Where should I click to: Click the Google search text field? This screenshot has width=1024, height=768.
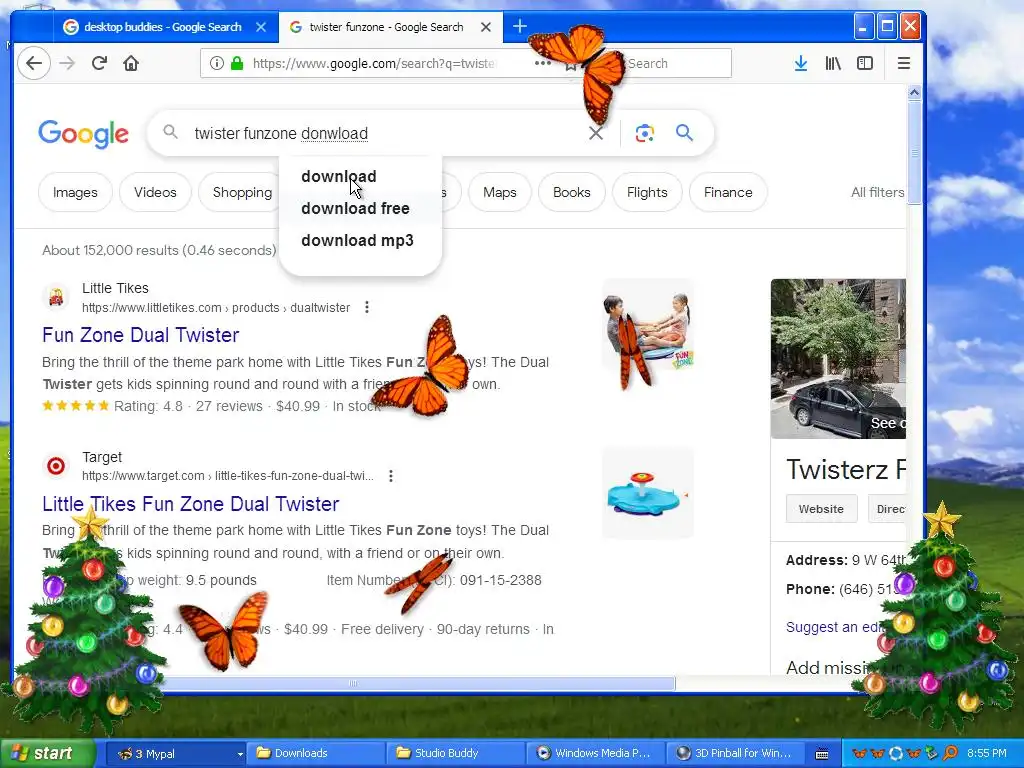tap(385, 133)
